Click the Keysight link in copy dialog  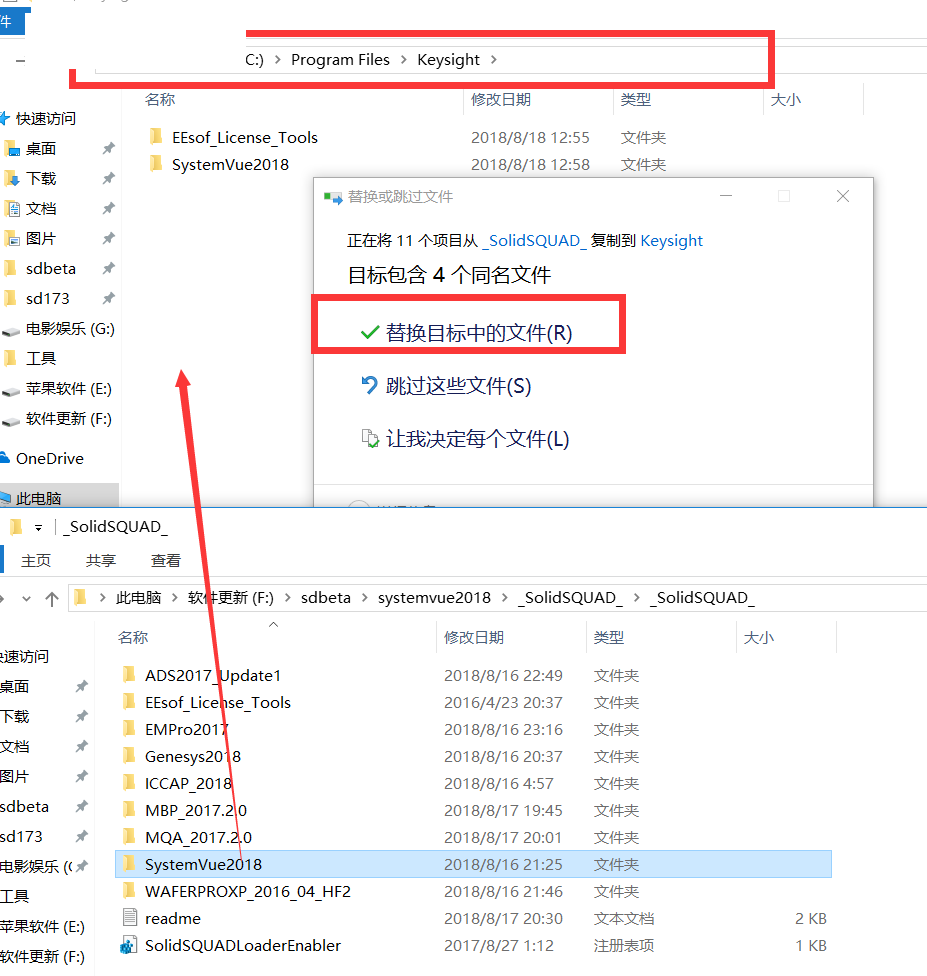click(x=671, y=241)
